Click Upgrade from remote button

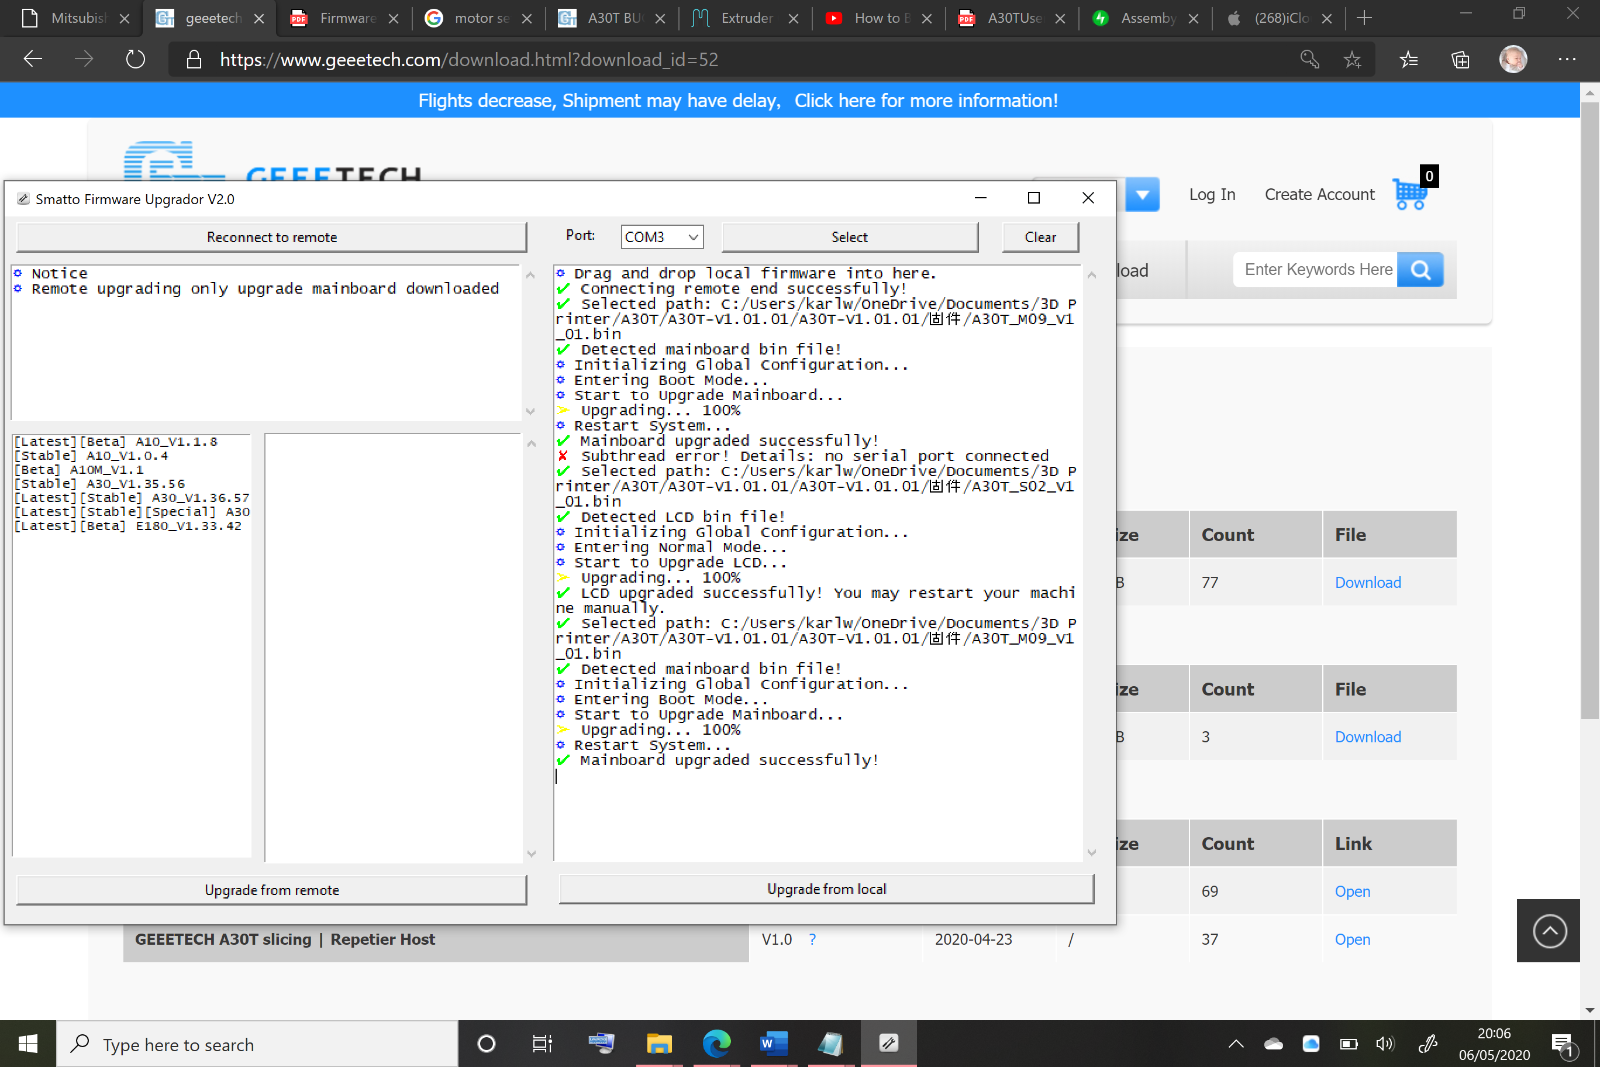pyautogui.click(x=271, y=890)
